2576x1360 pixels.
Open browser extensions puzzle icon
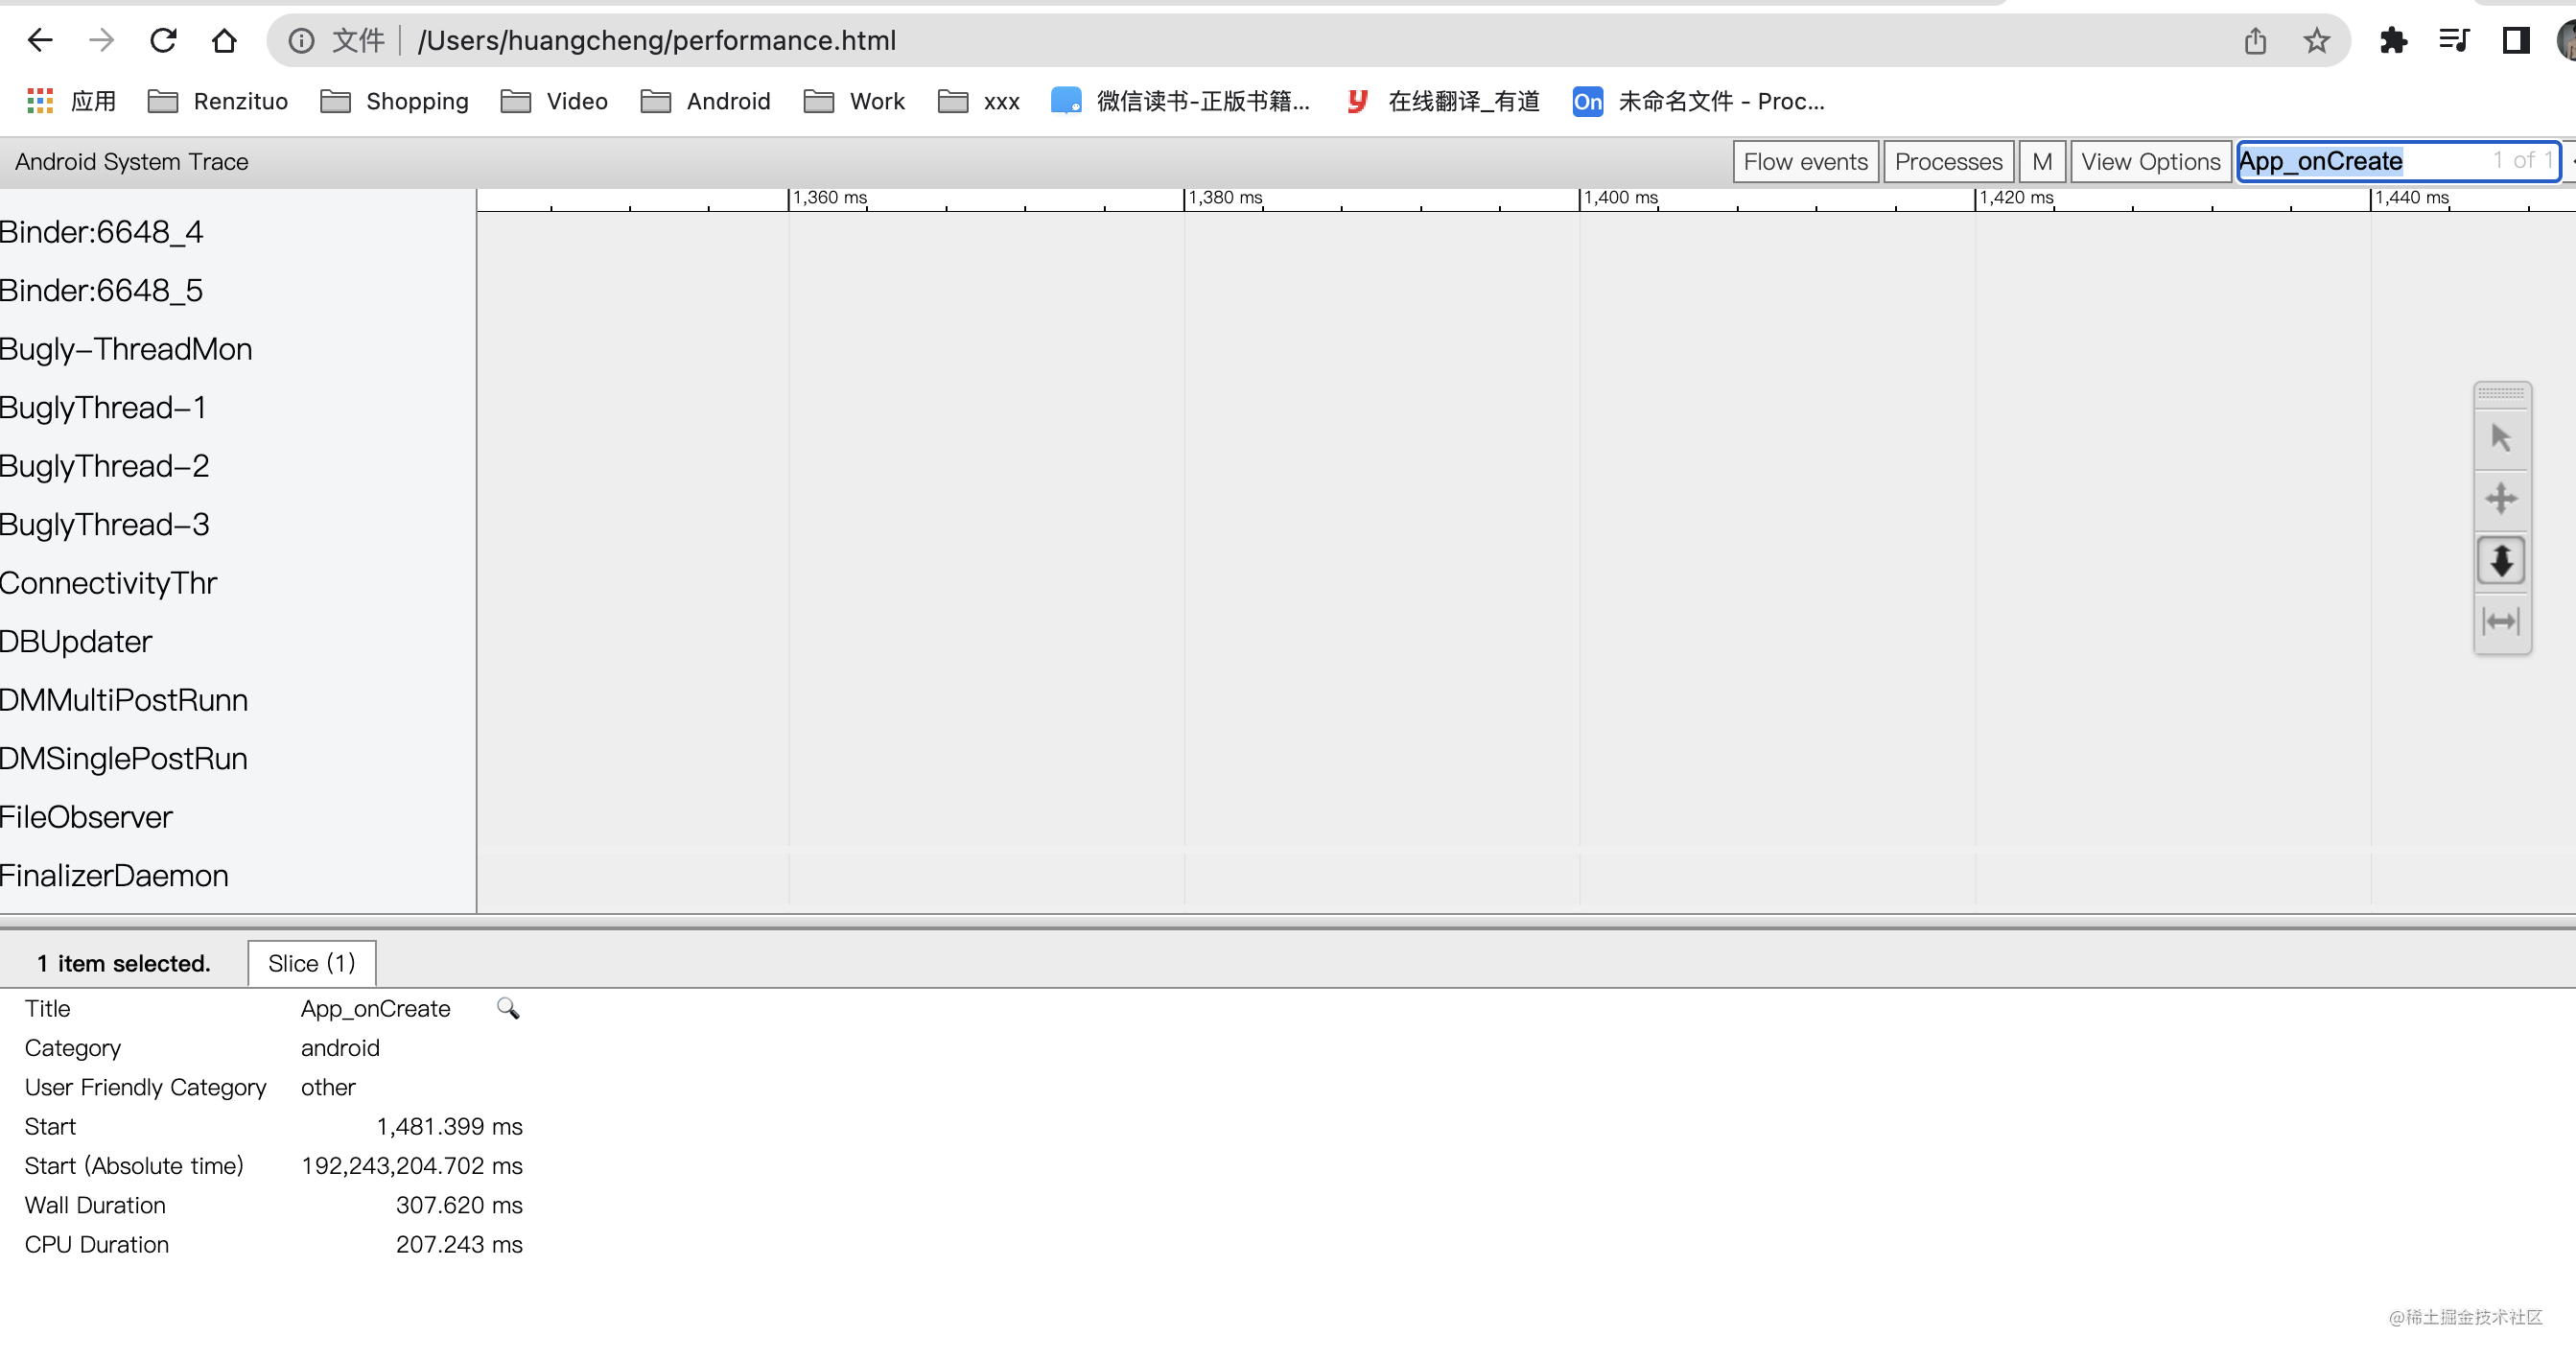[2393, 41]
